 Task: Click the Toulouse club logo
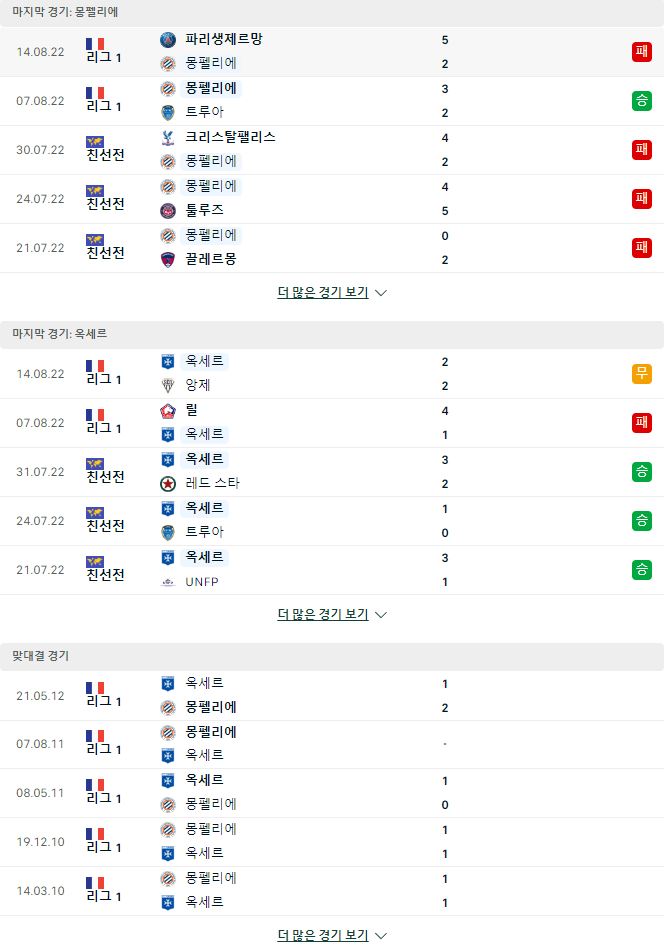click(168, 211)
